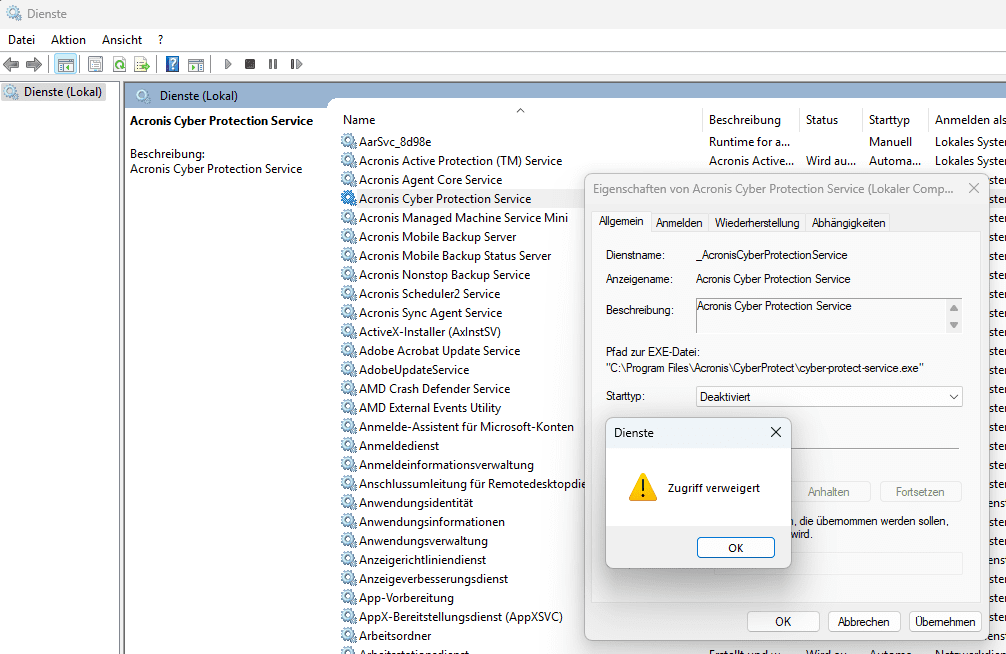Open the Starttyp dropdown showing Deaktiviert
Image resolution: width=1006 pixels, height=654 pixels.
click(x=828, y=397)
